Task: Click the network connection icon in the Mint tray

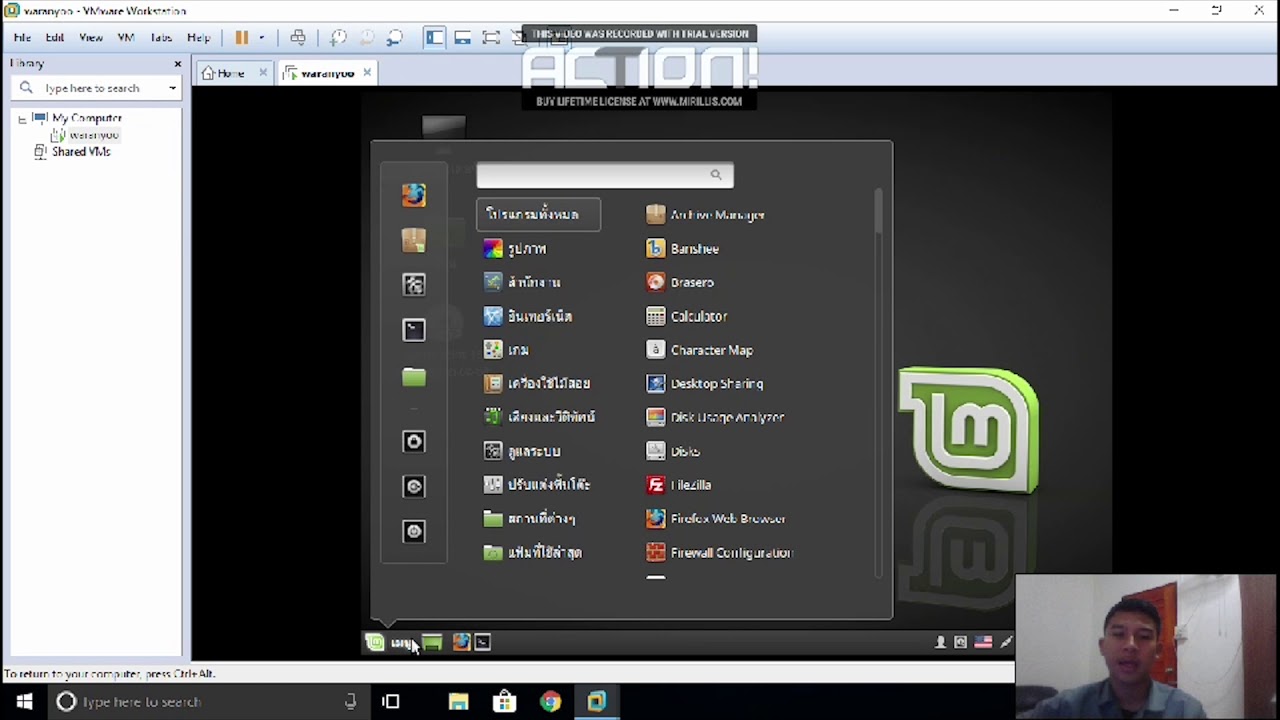Action: 1006,643
